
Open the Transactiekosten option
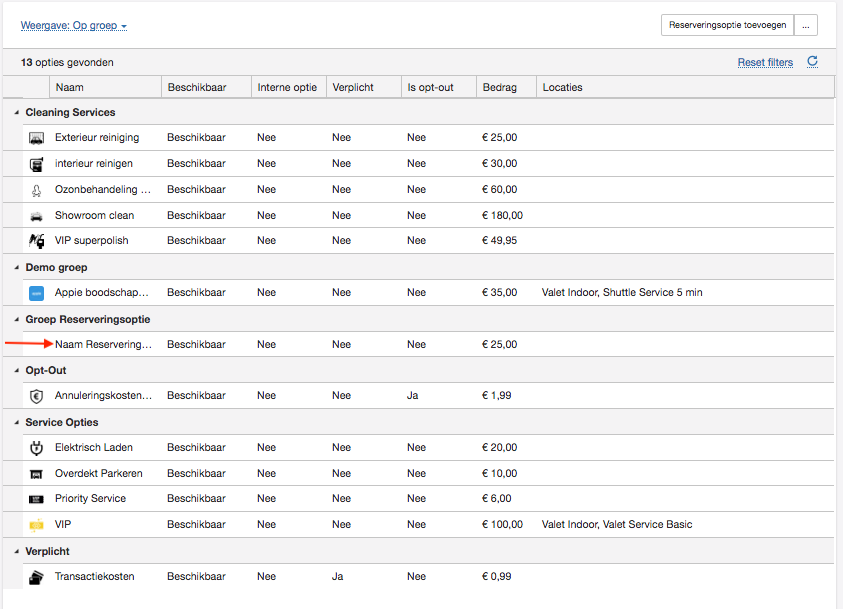tap(95, 576)
